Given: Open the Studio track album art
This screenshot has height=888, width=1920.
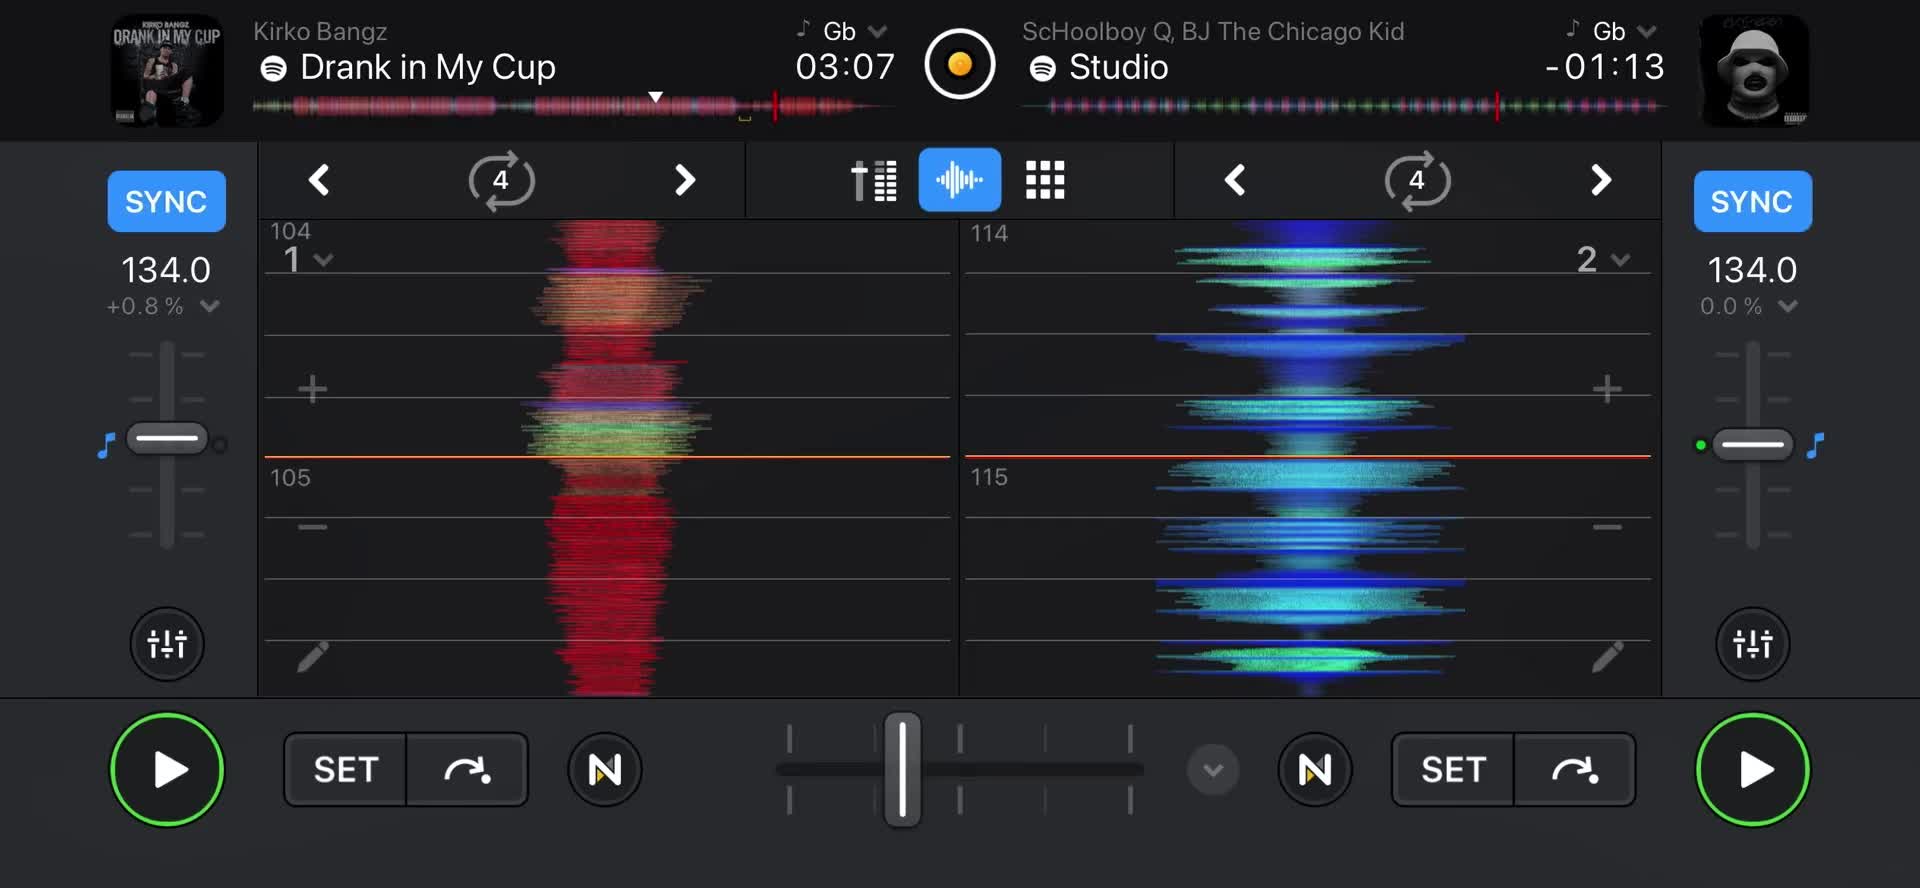Looking at the screenshot, I should pyautogui.click(x=1754, y=70).
